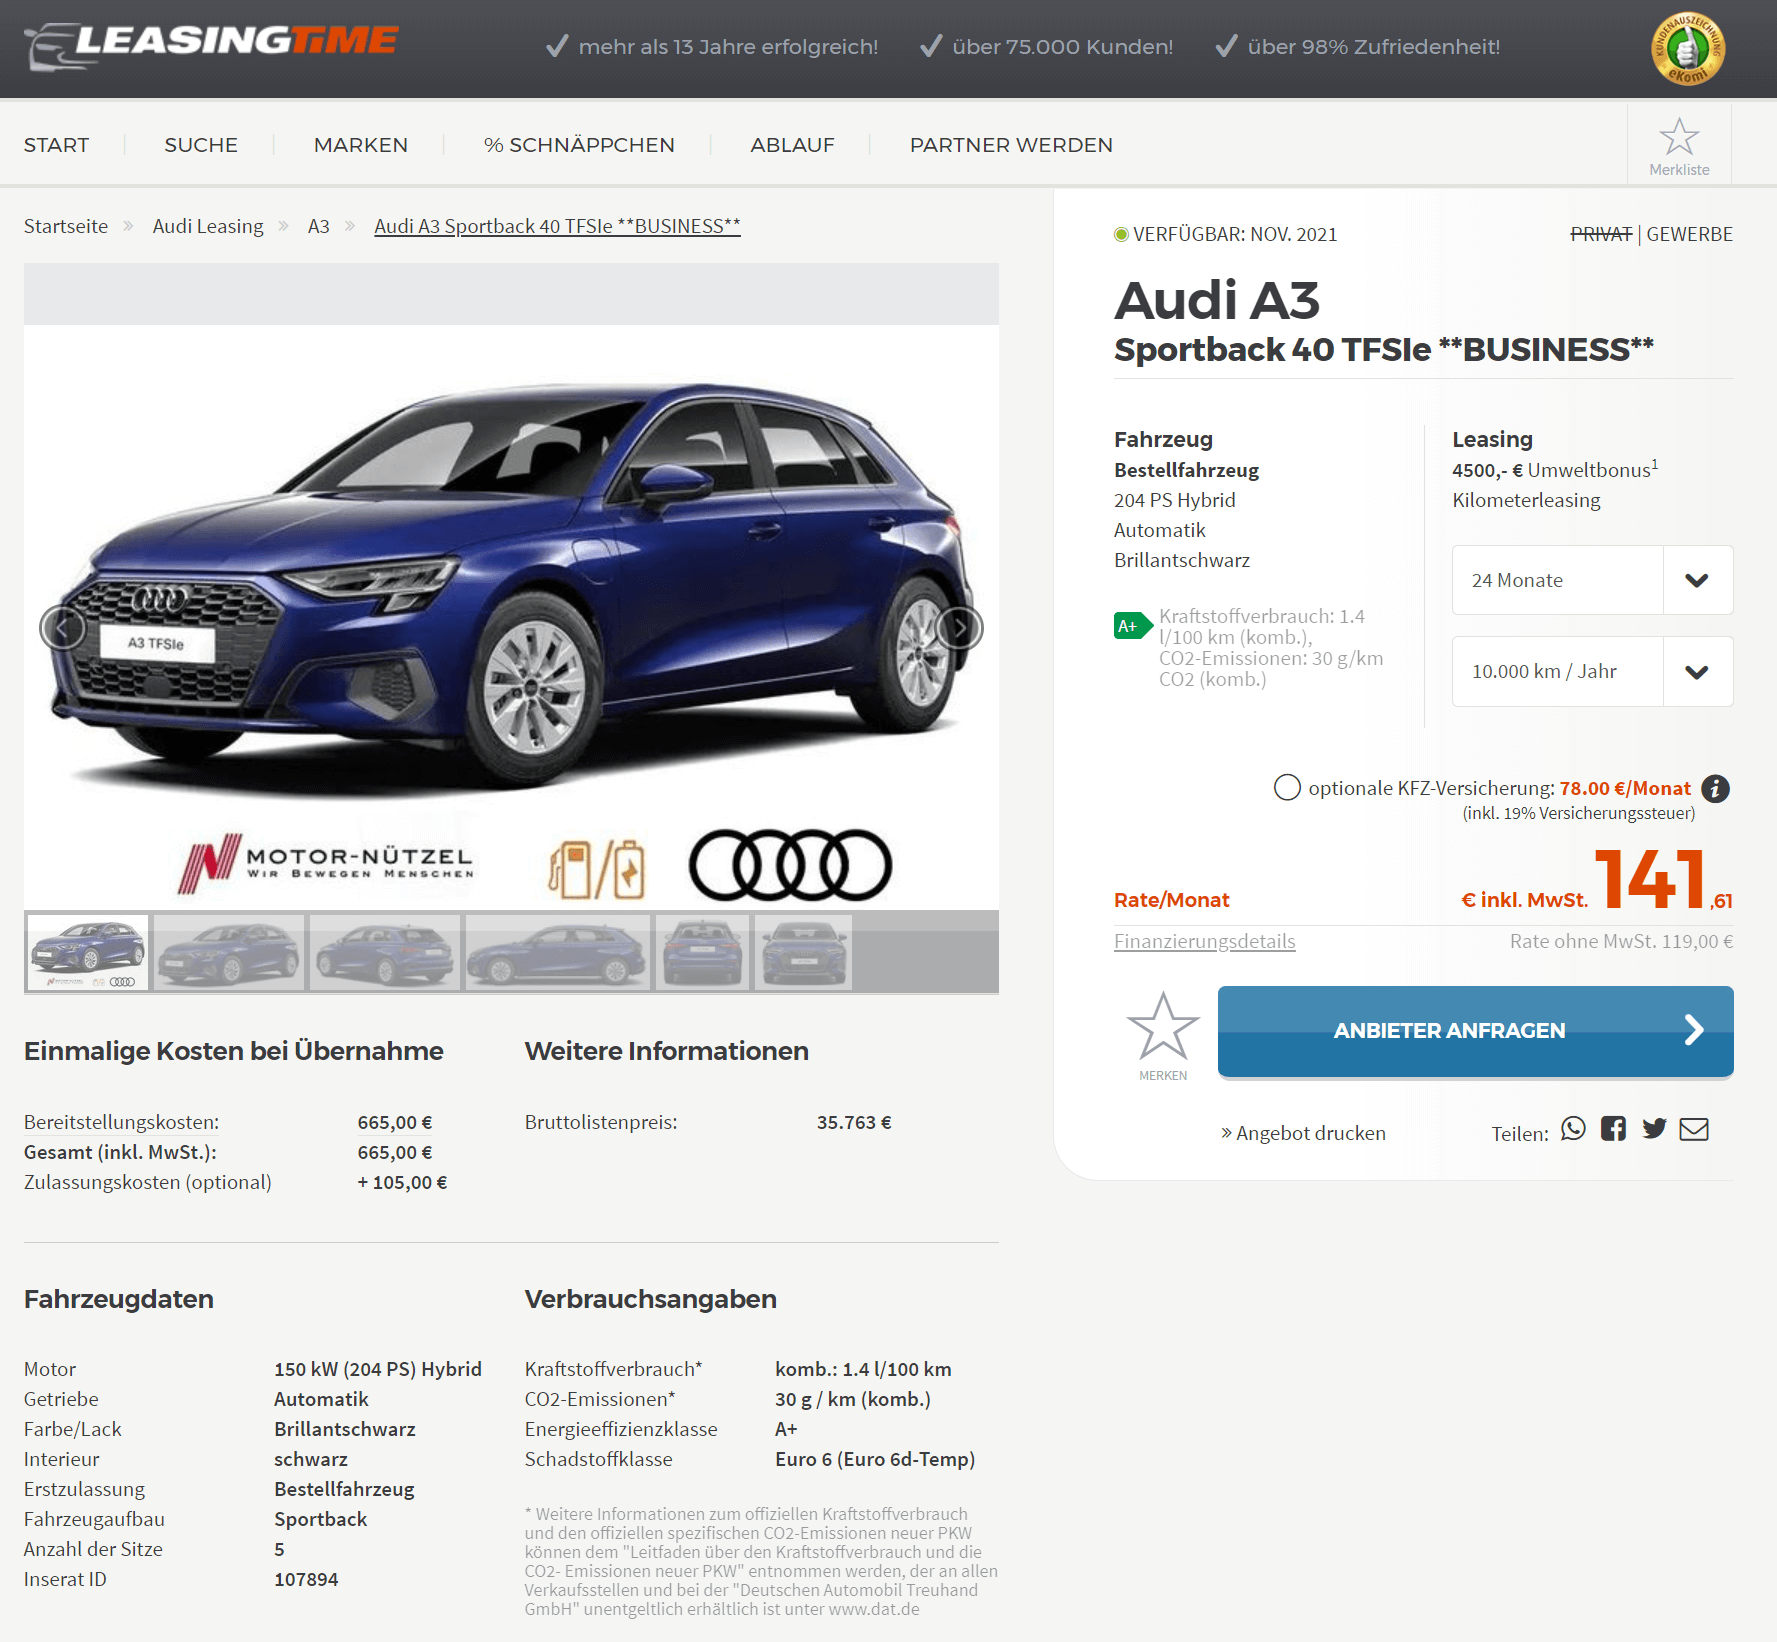Click 'Rate ohne MwSt. 119,00 €' text
The width and height of the screenshot is (1777, 1642).
pyautogui.click(x=1621, y=941)
